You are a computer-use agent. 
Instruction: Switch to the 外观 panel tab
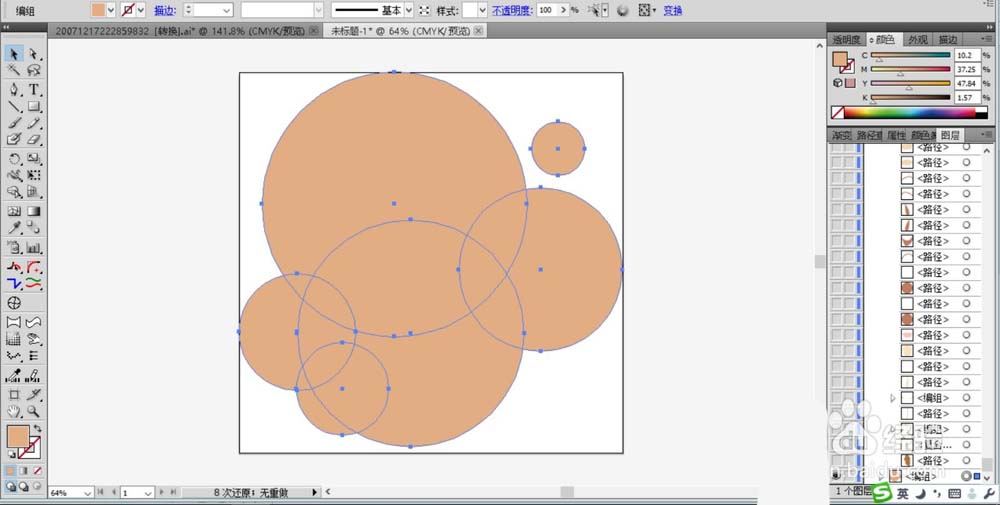(x=918, y=40)
